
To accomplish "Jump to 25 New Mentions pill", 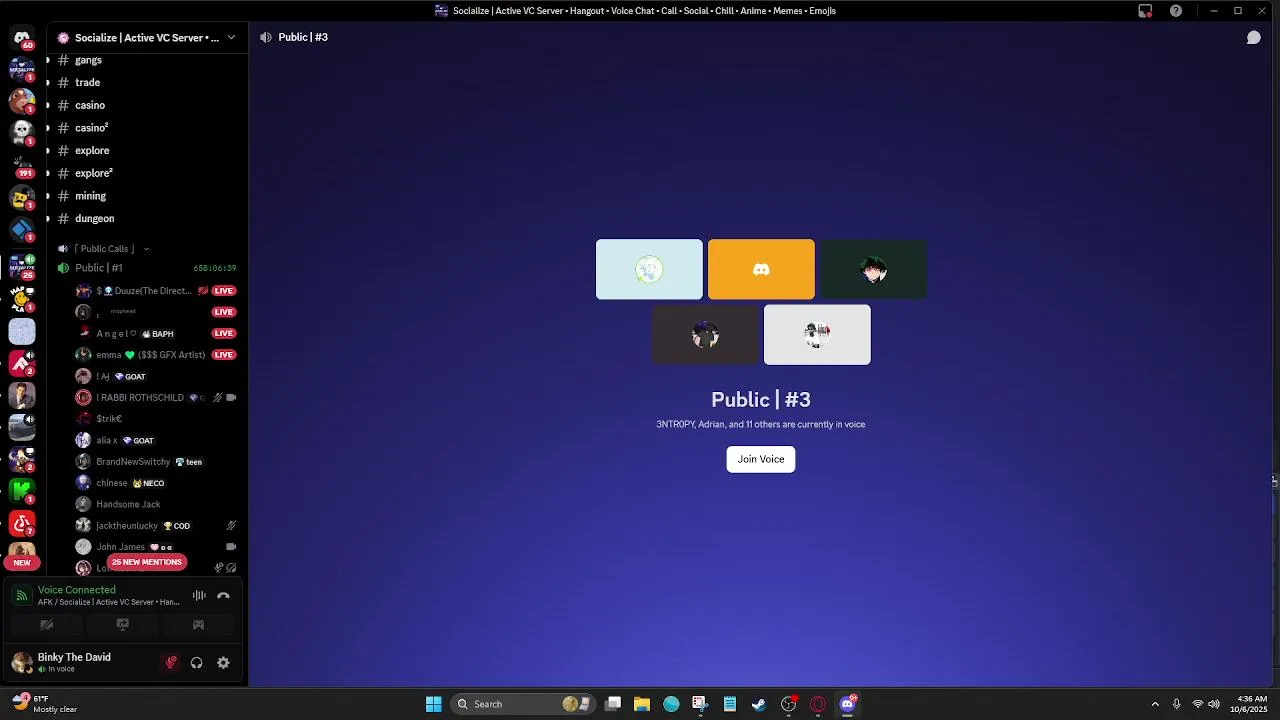I will [x=147, y=562].
